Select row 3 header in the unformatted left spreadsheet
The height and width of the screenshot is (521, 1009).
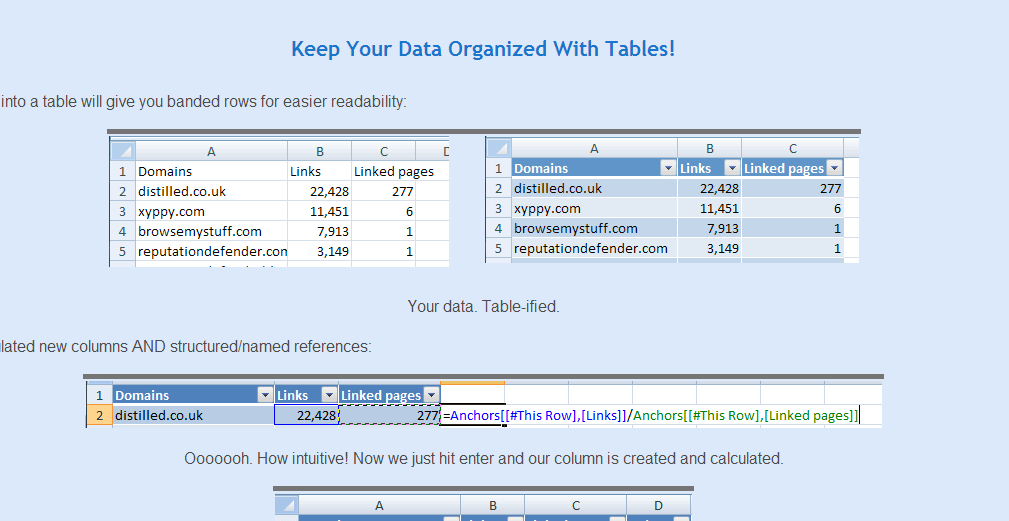(x=121, y=211)
